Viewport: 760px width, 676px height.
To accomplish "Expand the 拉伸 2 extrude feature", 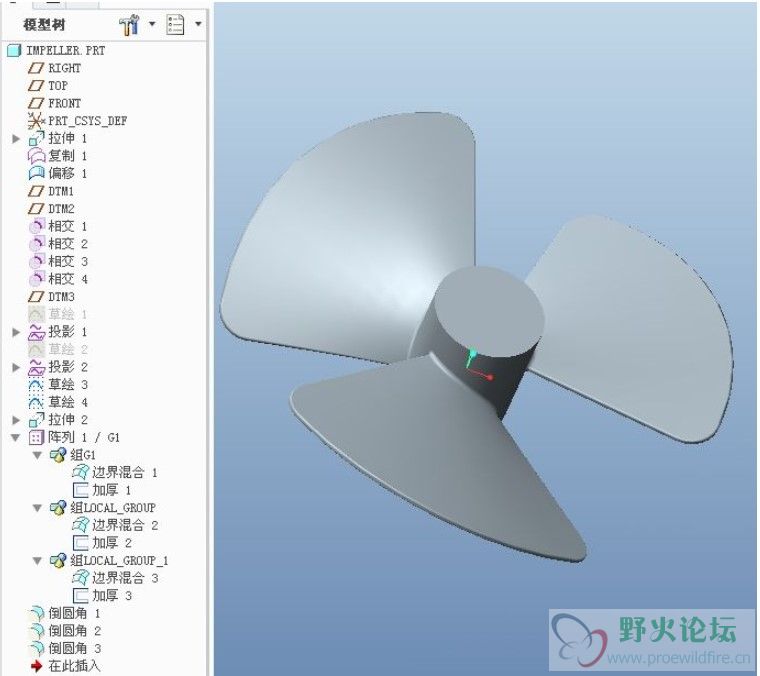I will tap(16, 420).
